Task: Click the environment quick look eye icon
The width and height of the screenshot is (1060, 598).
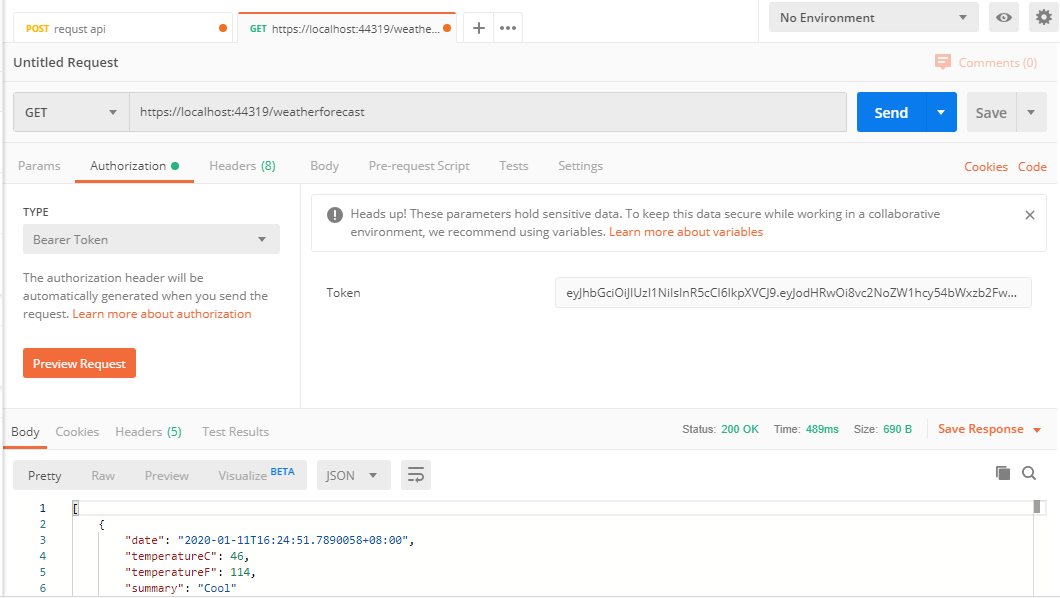Action: click(1003, 18)
